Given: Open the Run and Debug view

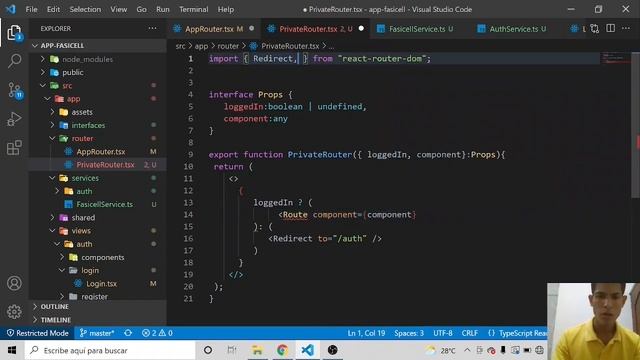Looking at the screenshot, I should point(14,119).
